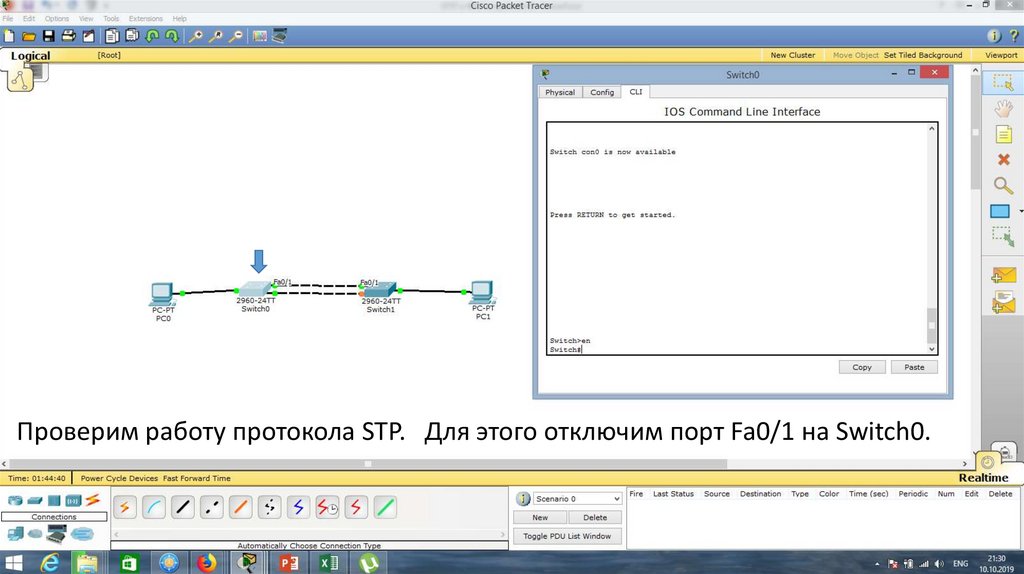The image size is (1024, 574).
Task: Switch to the Physical tab in Switch0
Action: [x=560, y=92]
